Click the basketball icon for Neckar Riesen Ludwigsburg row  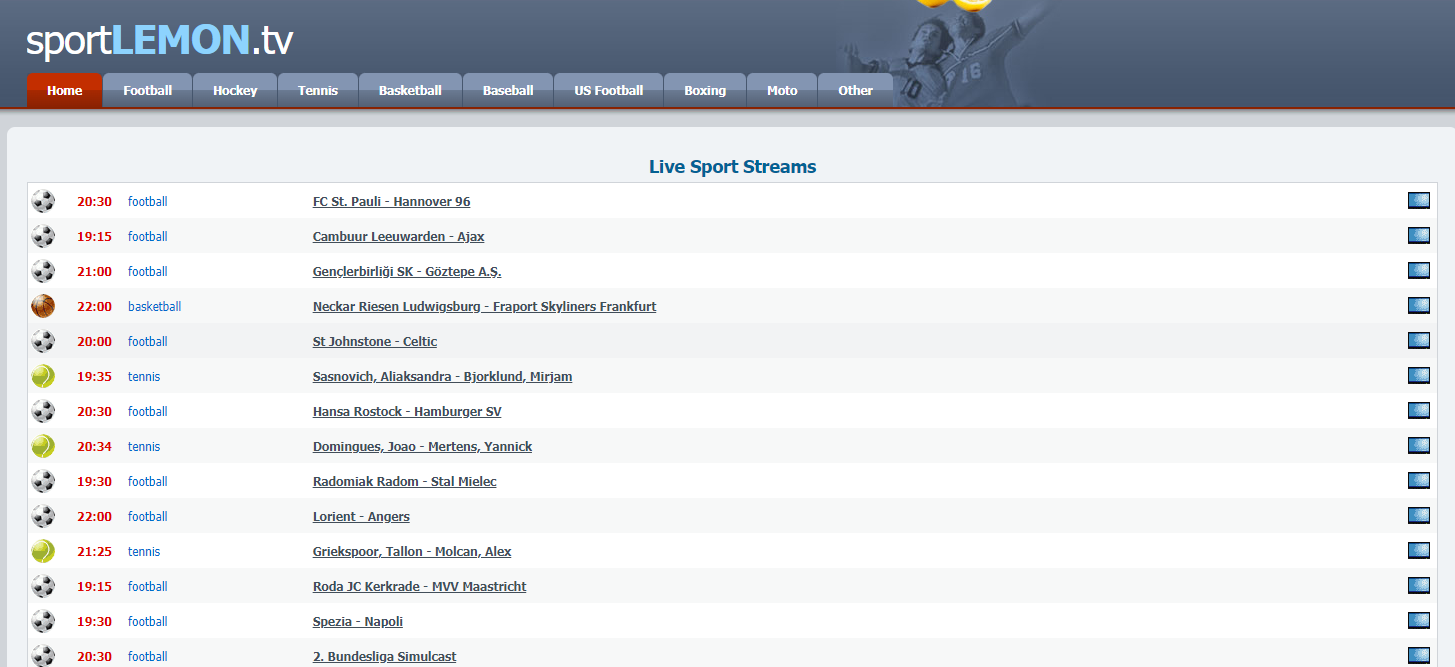43,306
